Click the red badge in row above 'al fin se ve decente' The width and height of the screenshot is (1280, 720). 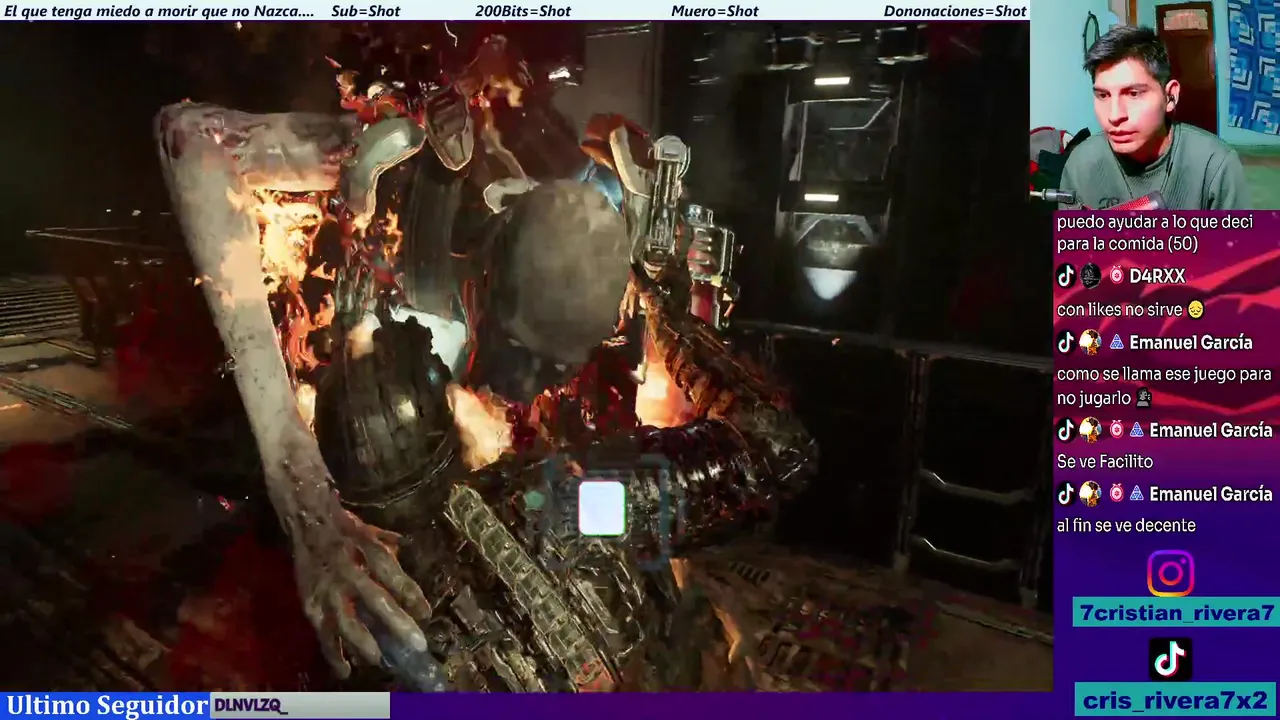pos(1116,494)
